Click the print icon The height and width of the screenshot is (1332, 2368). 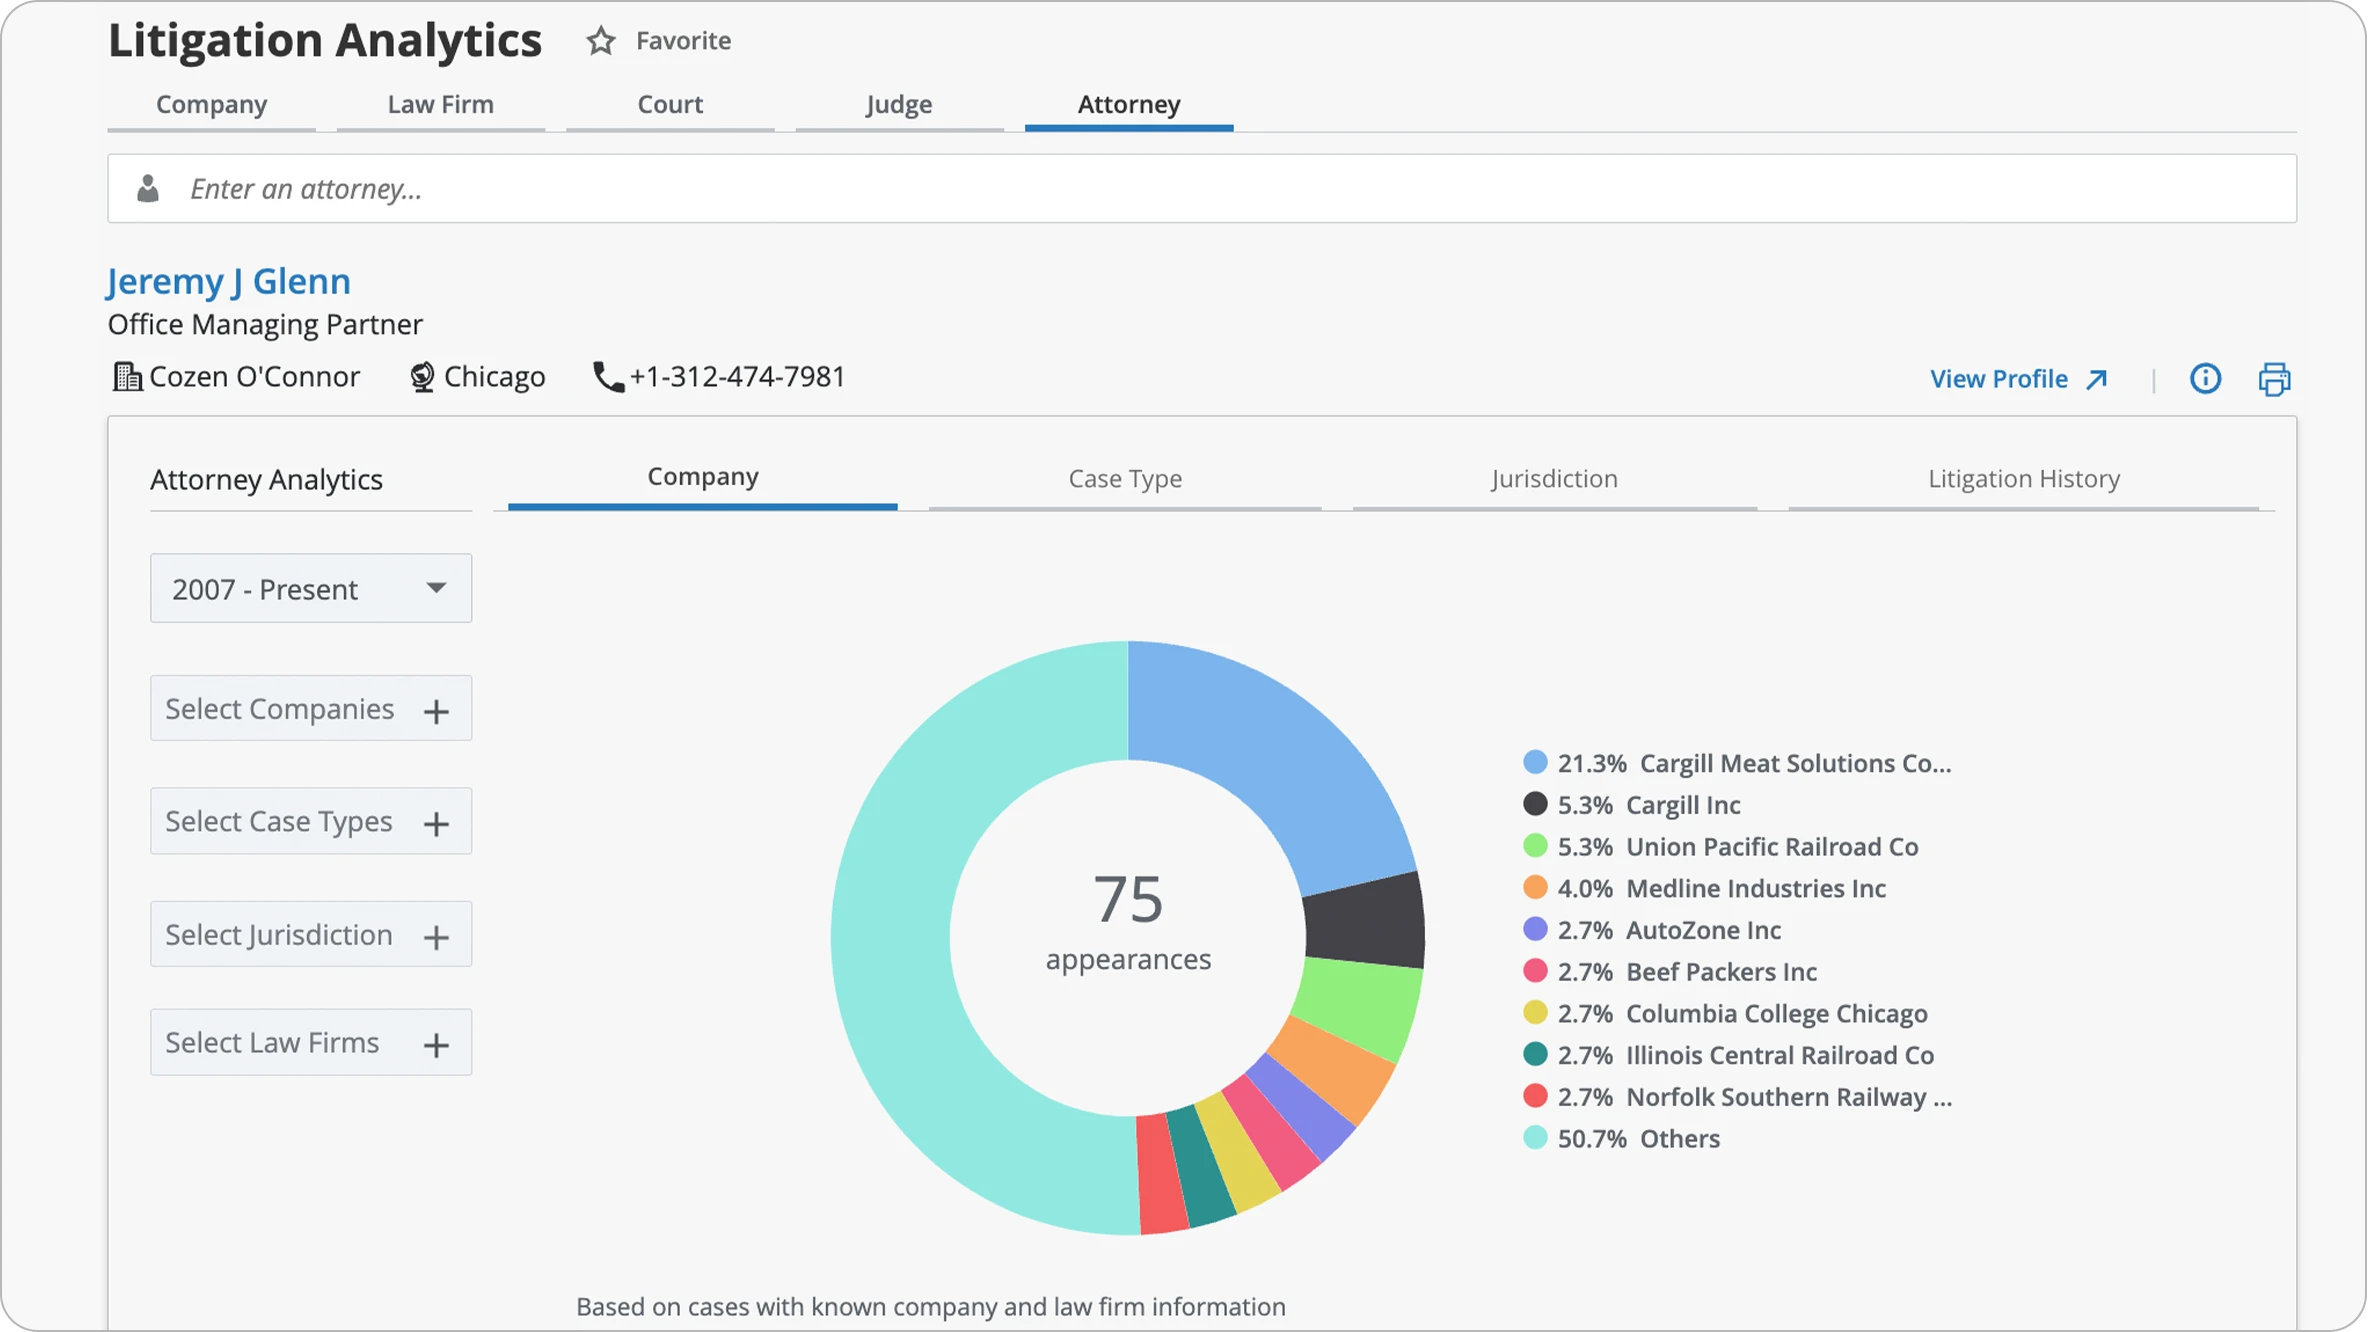(x=2274, y=379)
